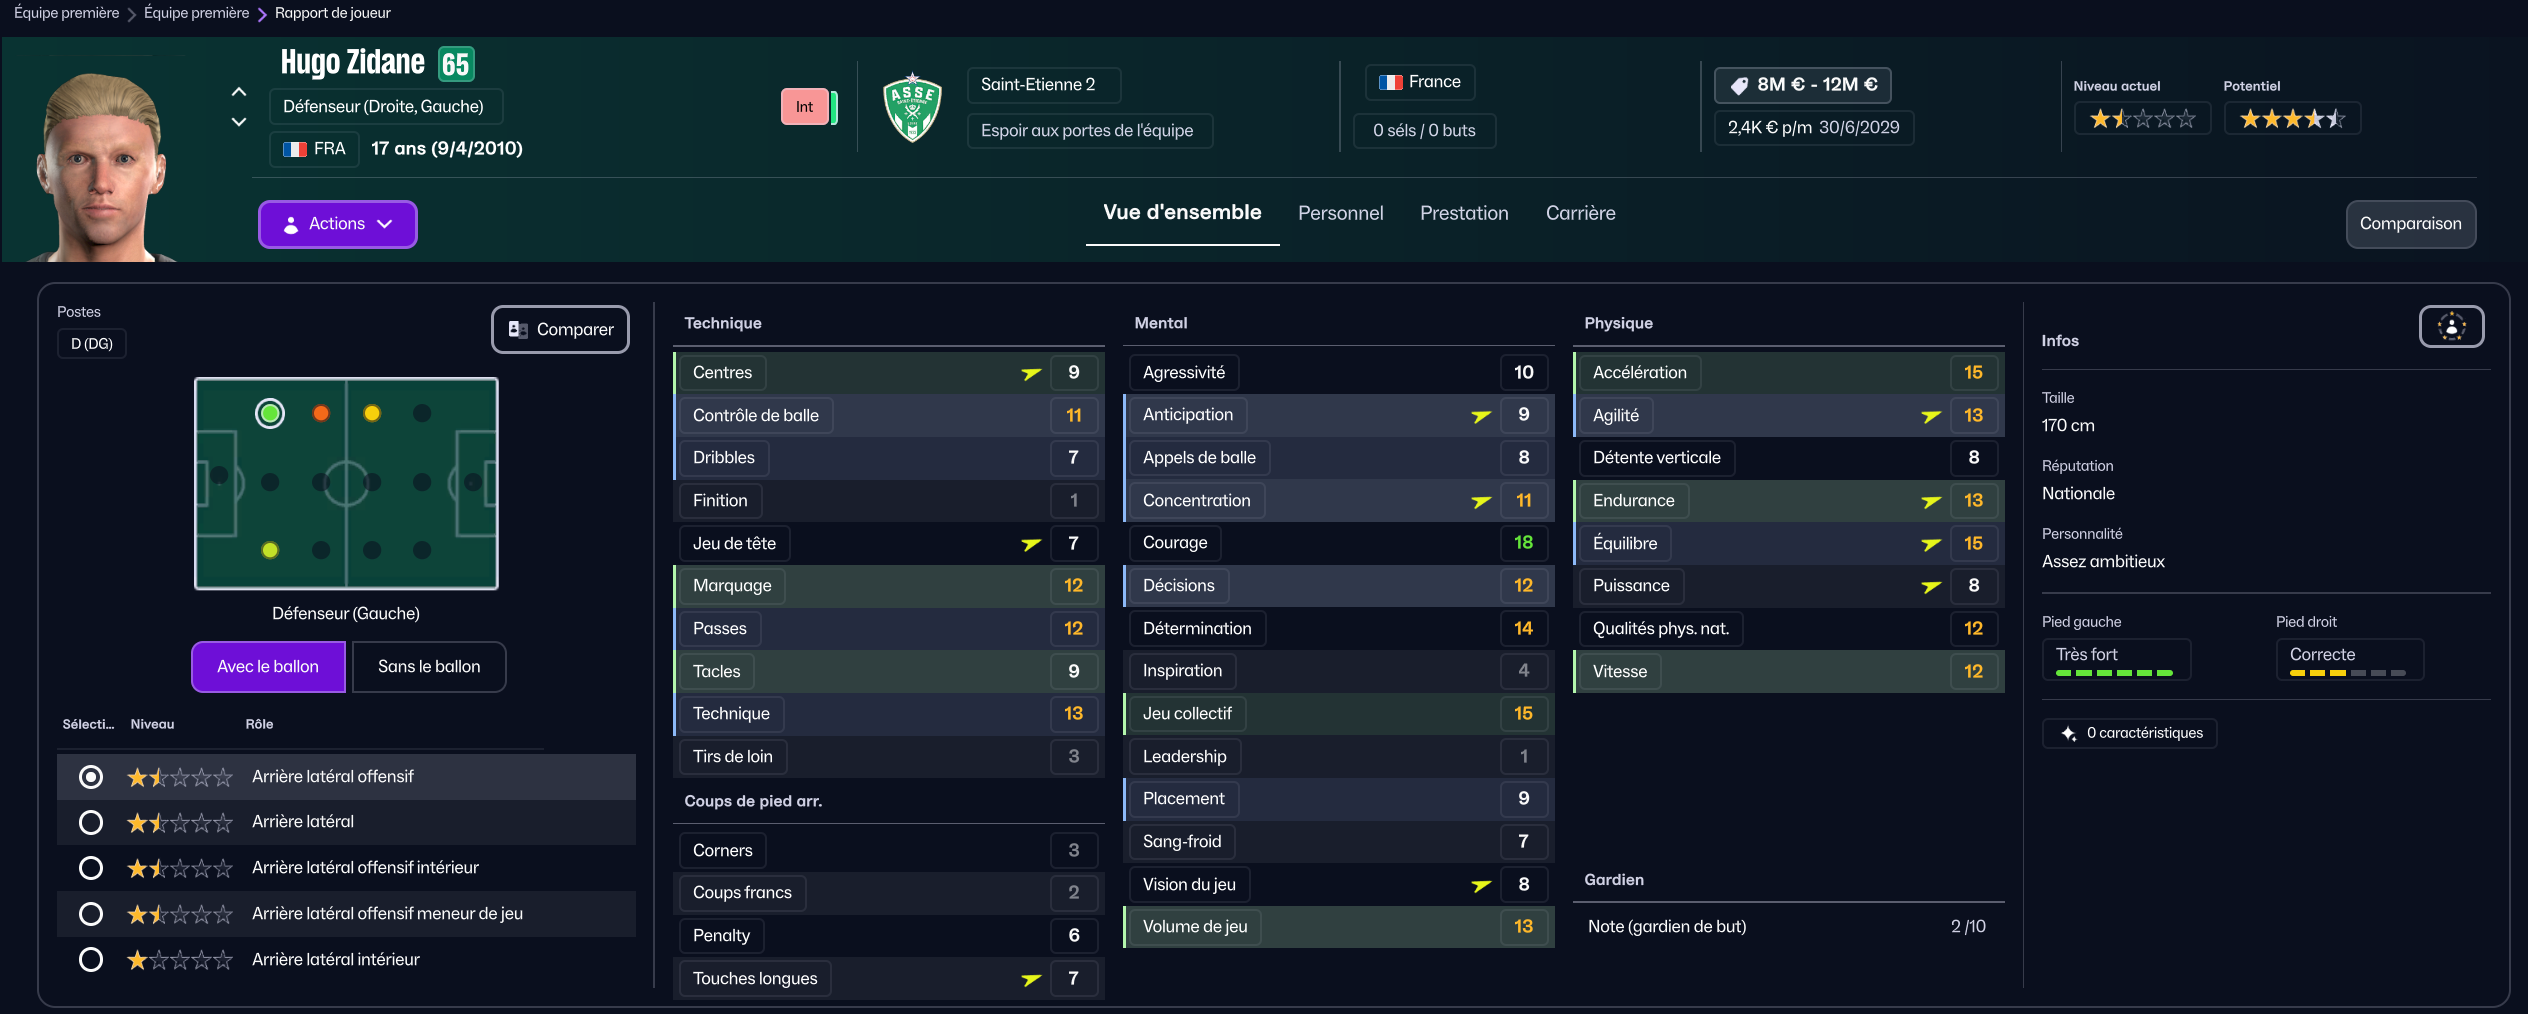This screenshot has height=1014, width=2528.
Task: Click the Pied gauche strength indicator bar
Action: [x=2114, y=673]
